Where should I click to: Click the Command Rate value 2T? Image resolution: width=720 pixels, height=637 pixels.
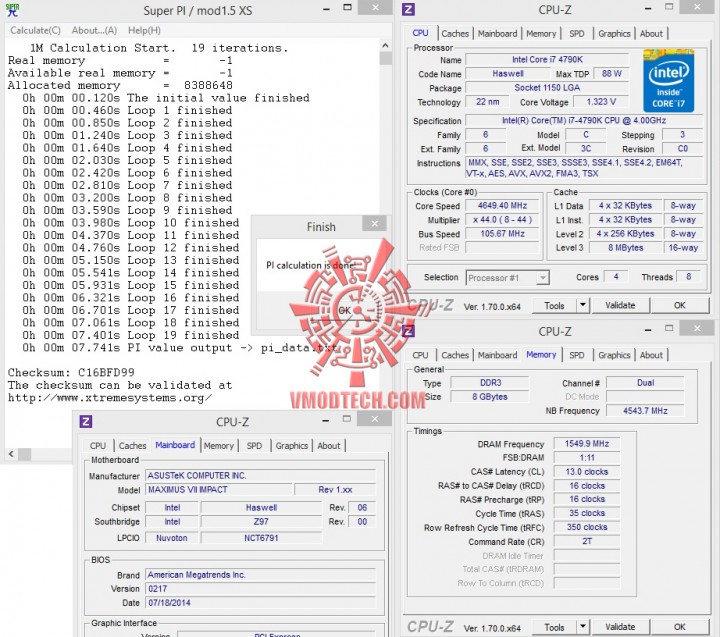click(x=587, y=541)
